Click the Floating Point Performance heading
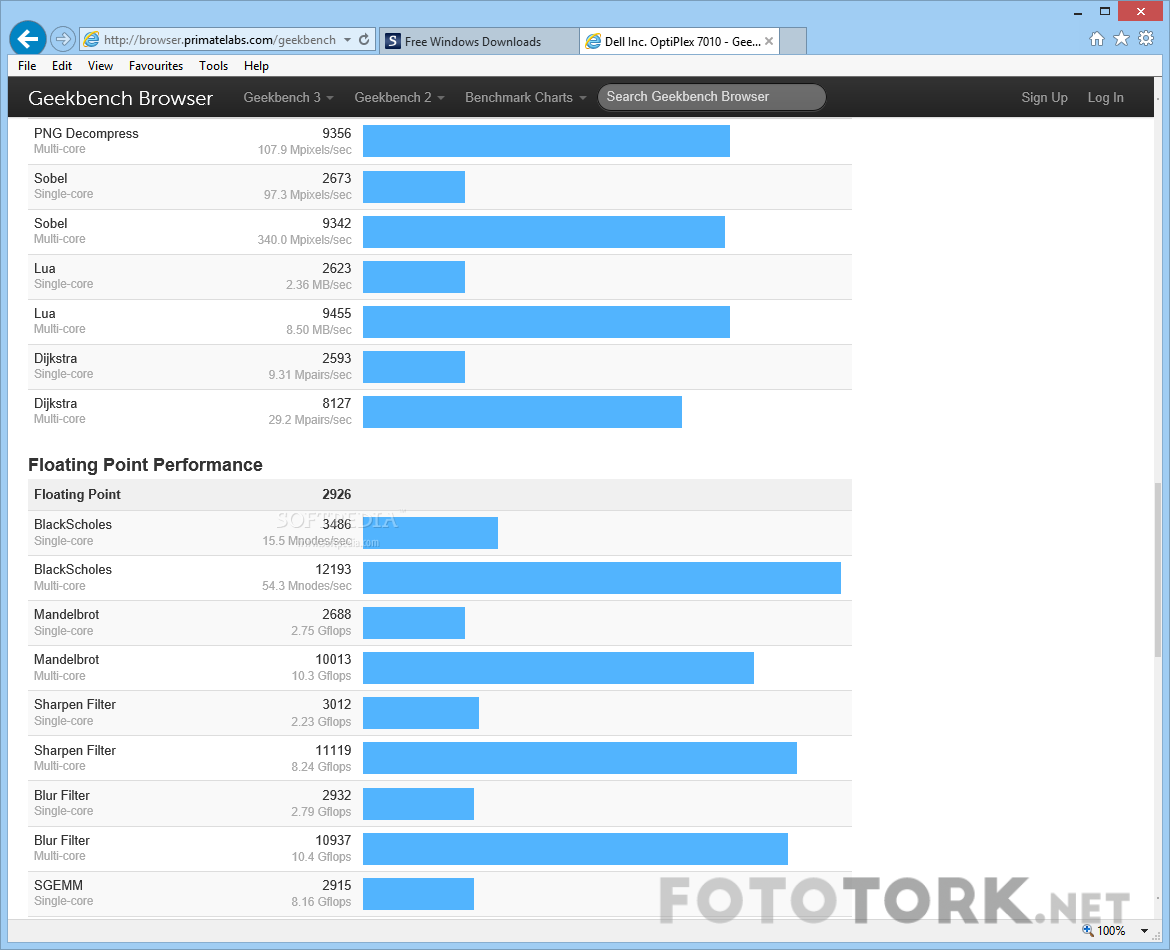Screen dimensions: 1170x950 coord(146,465)
